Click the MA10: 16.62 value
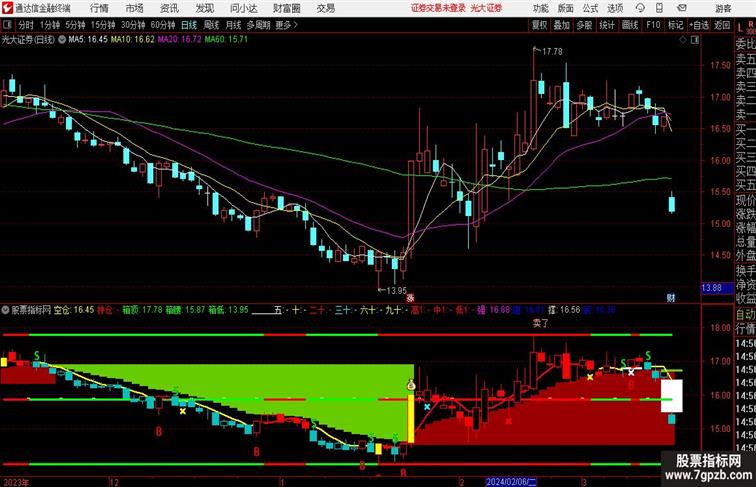756x487 pixels. pyautogui.click(x=133, y=40)
